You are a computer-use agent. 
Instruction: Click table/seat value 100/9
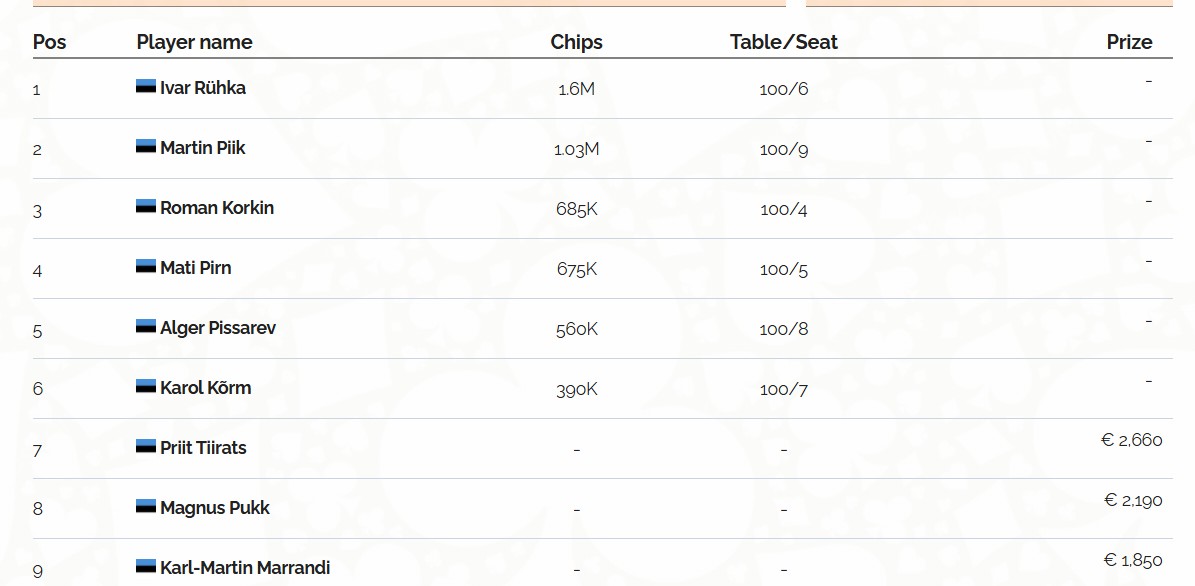tap(783, 149)
